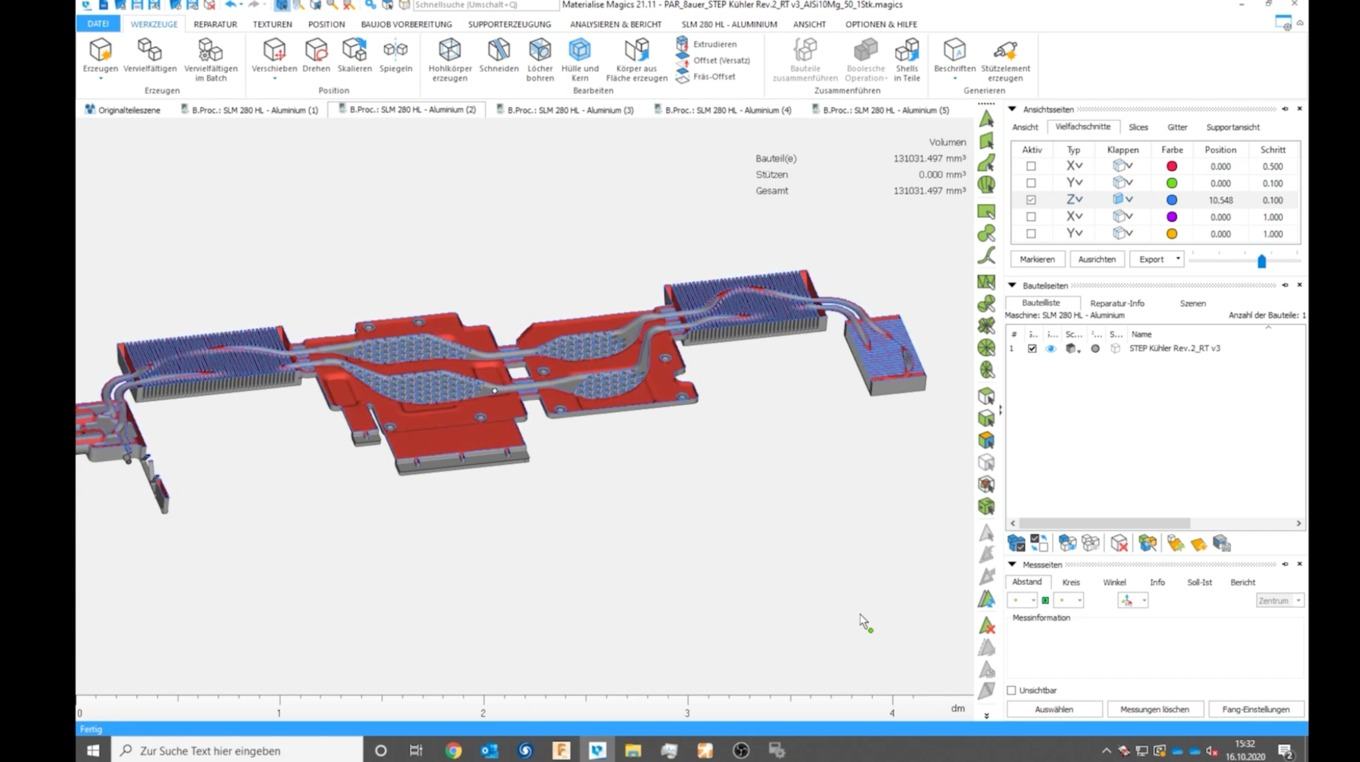Click the Markieren button

tap(1037, 259)
